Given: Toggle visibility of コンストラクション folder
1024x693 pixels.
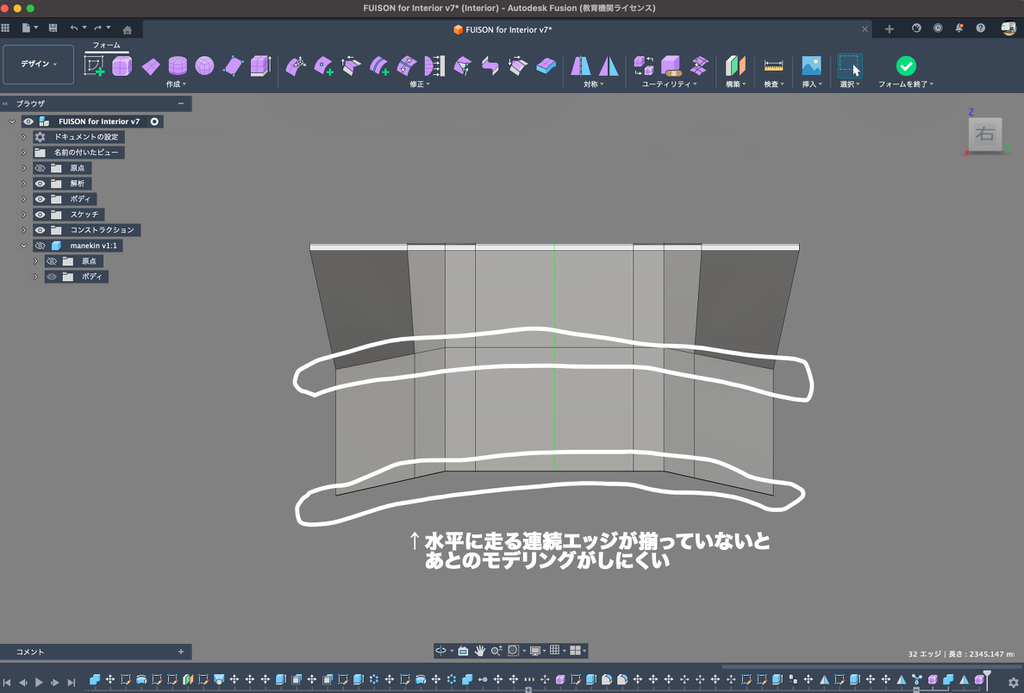Looking at the screenshot, I should 41,230.
